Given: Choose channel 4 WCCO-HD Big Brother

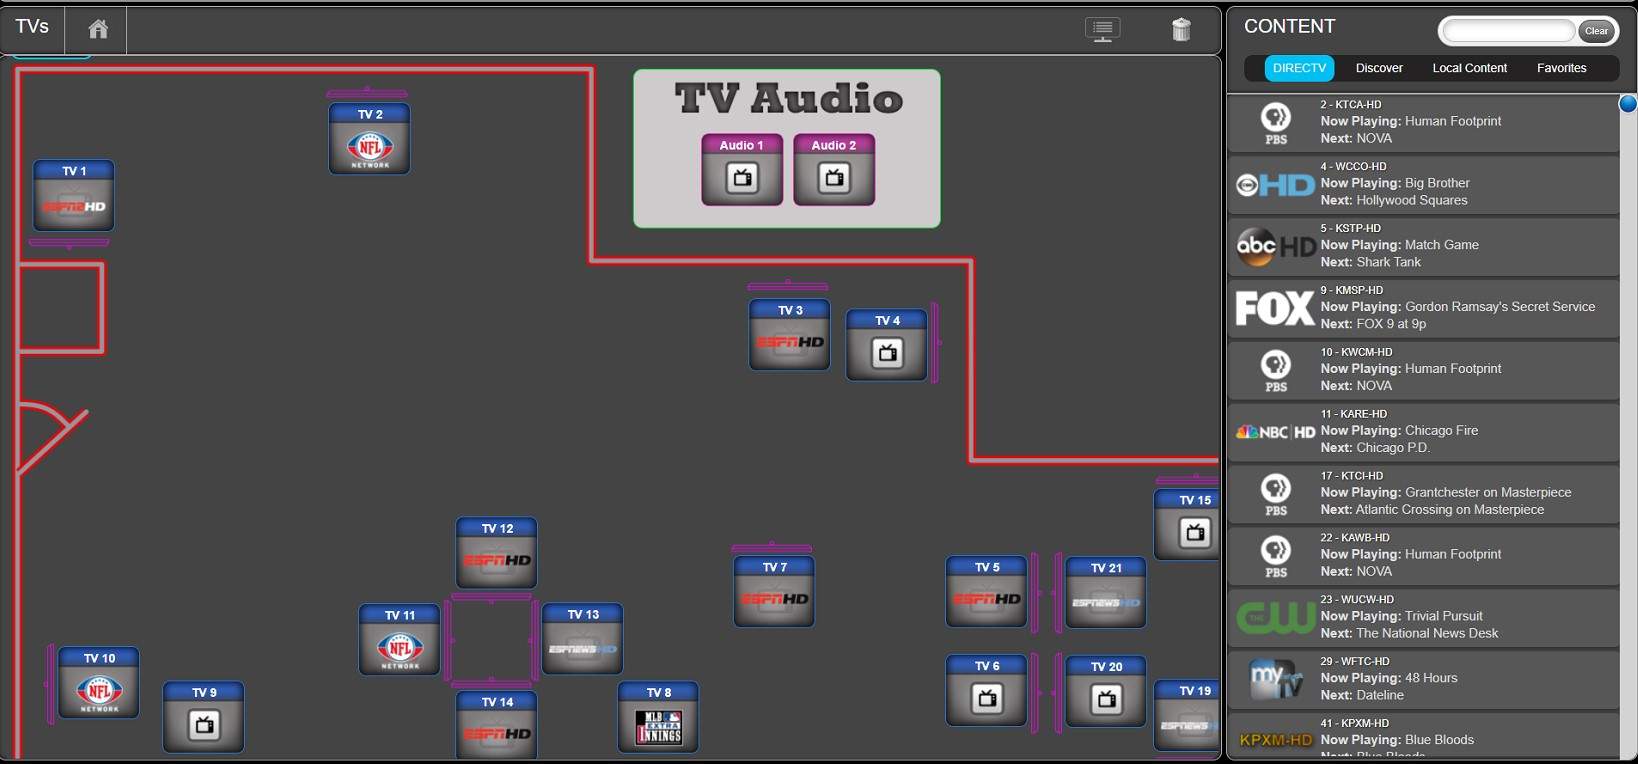Looking at the screenshot, I should click(1423, 184).
